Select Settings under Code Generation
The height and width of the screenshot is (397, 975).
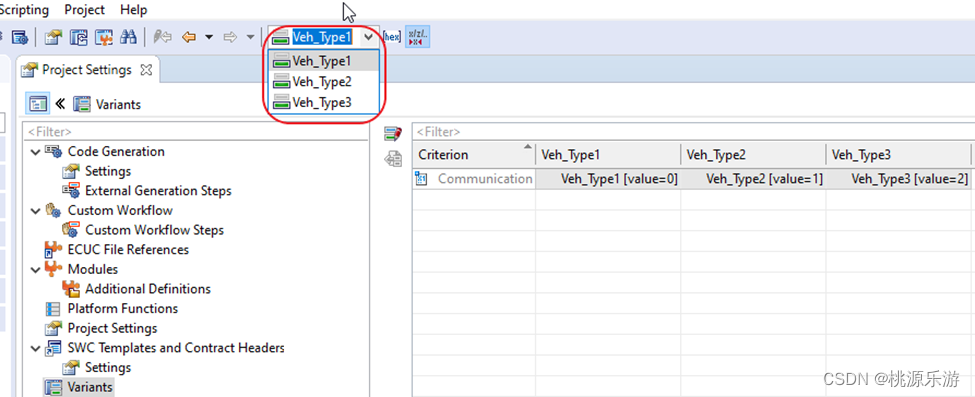tap(108, 170)
